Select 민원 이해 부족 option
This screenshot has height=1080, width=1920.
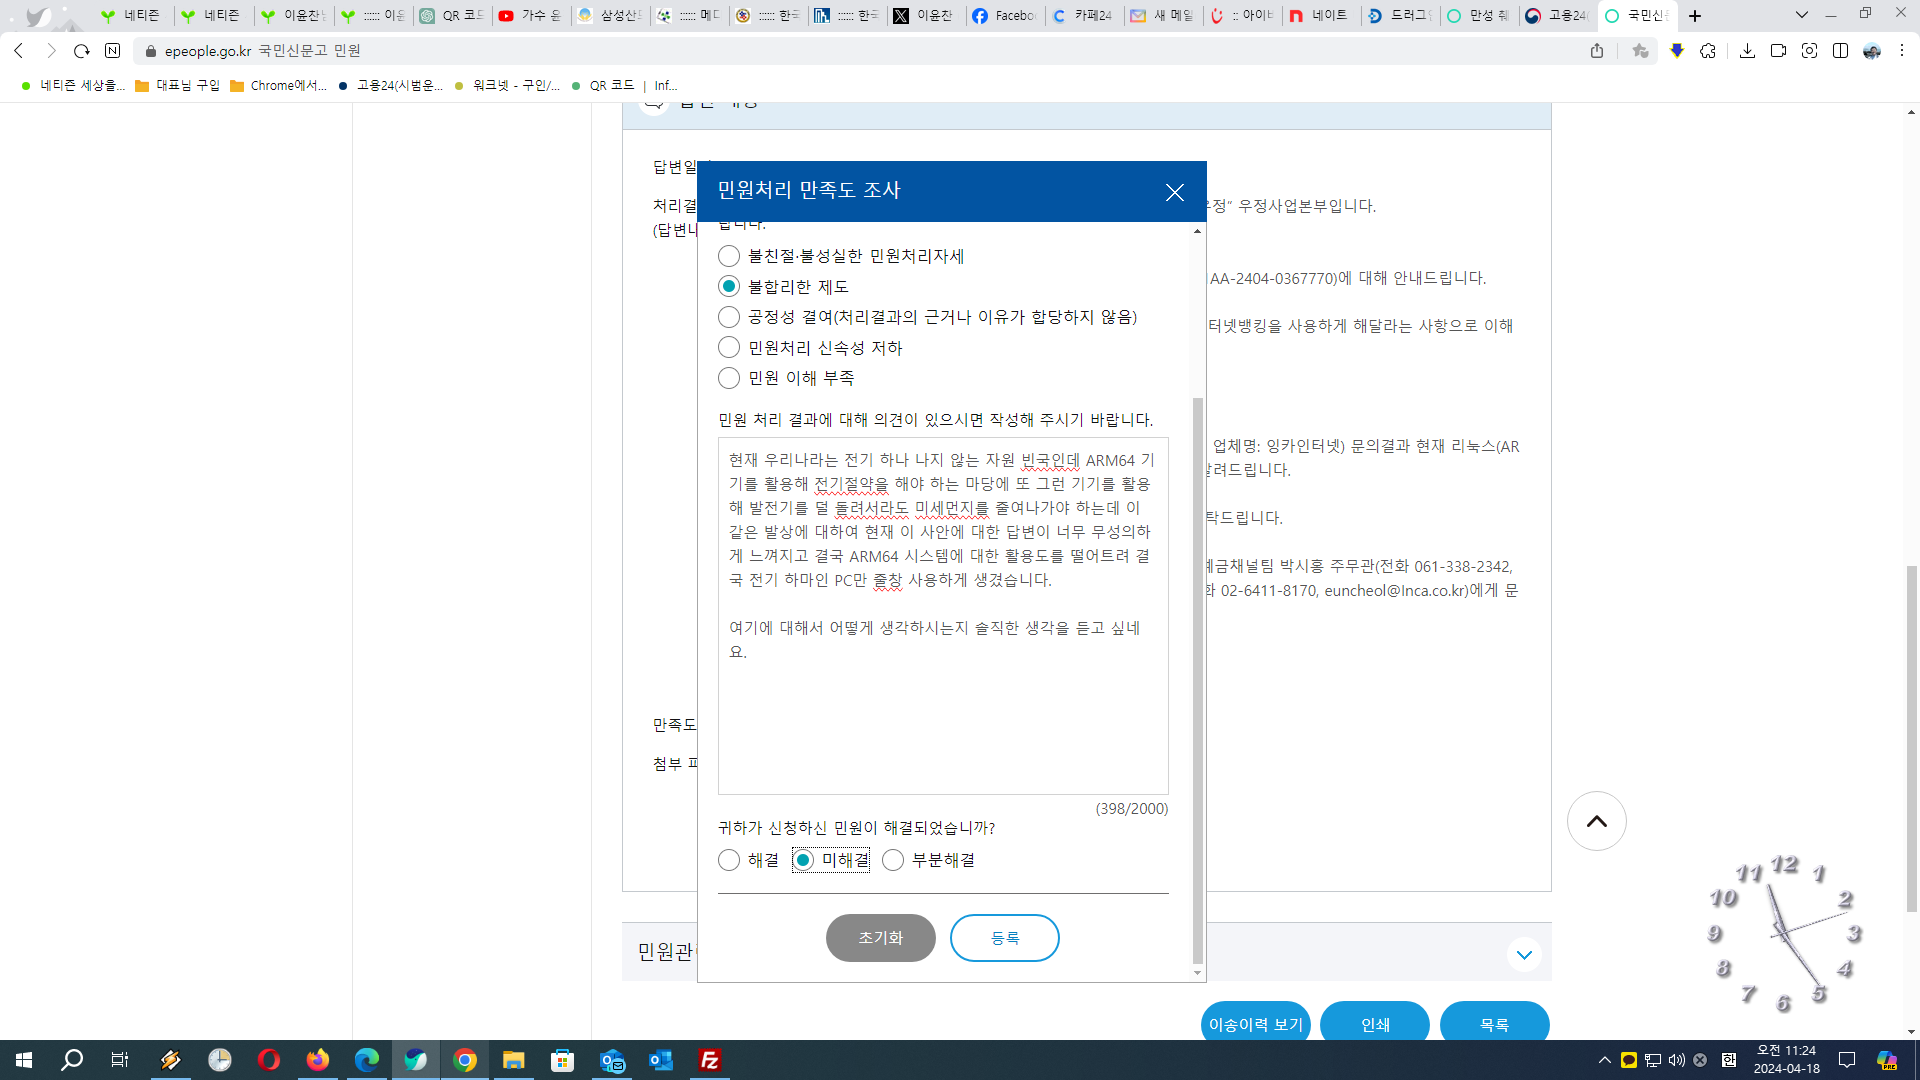[x=729, y=378]
